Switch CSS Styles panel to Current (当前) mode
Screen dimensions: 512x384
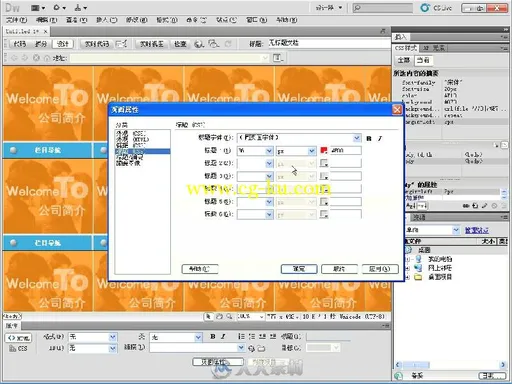click(x=423, y=60)
